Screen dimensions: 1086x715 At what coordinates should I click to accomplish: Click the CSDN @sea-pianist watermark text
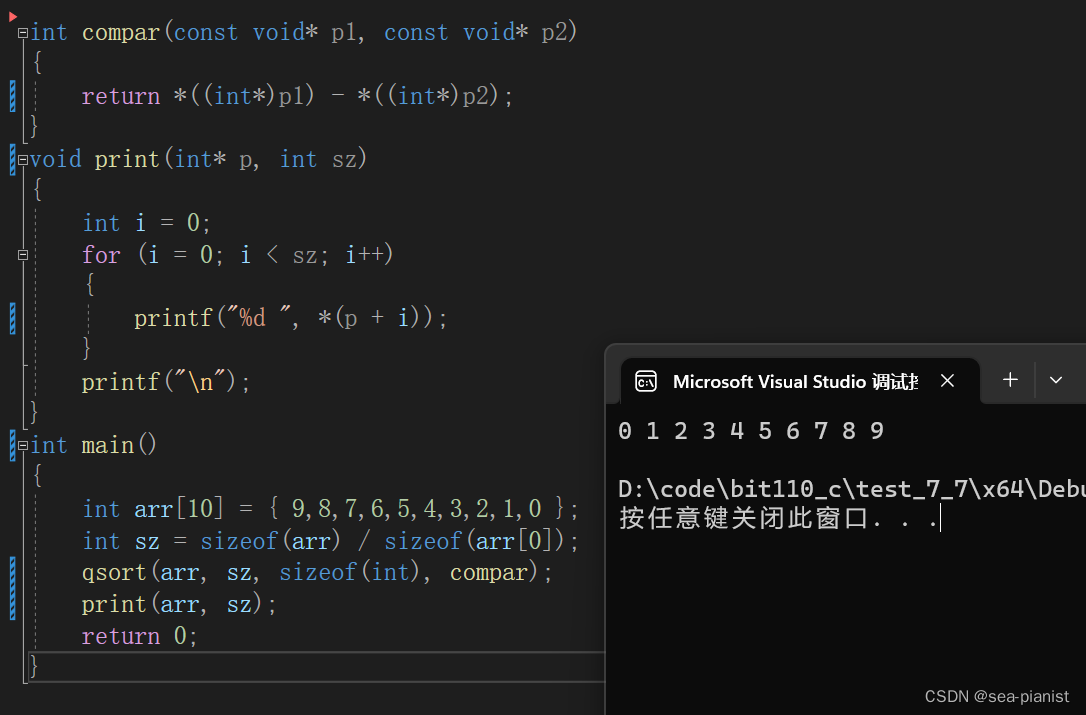click(996, 696)
